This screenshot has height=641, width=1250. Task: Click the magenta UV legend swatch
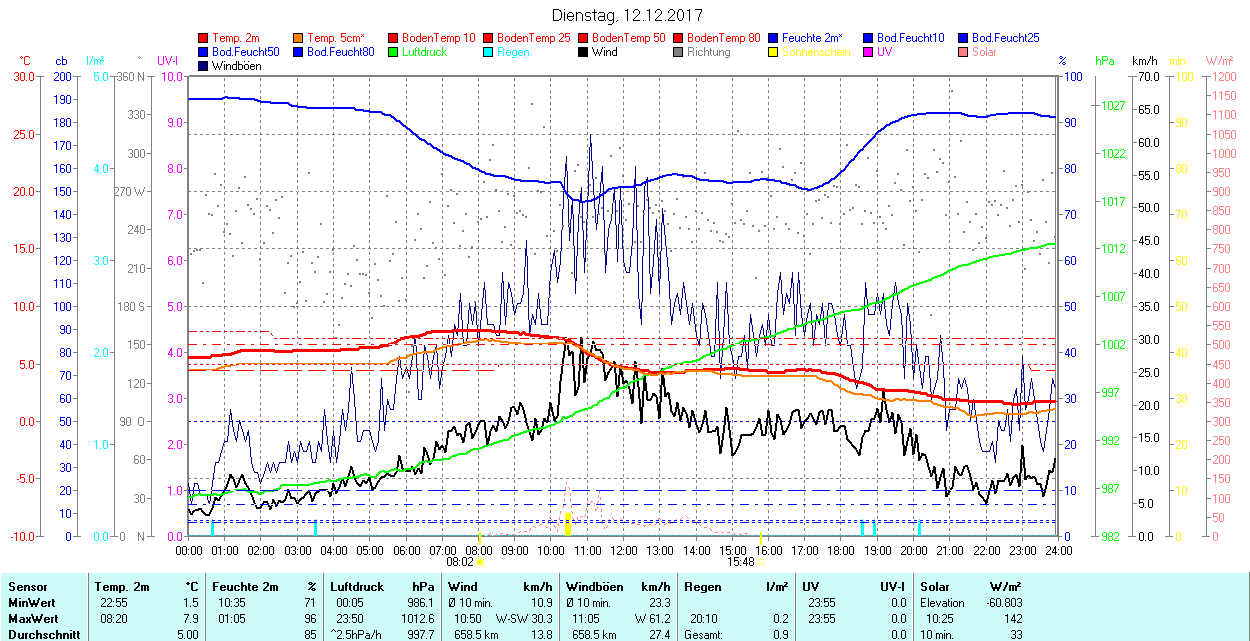869,52
